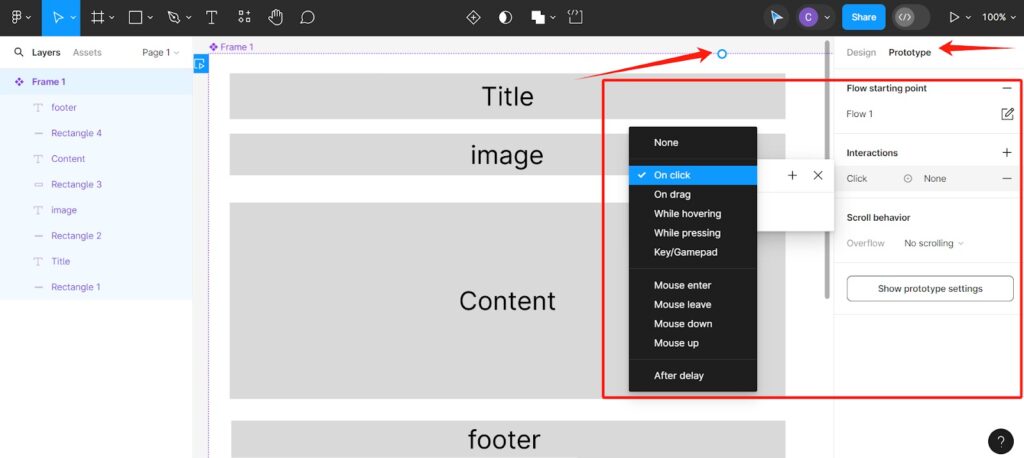Image resolution: width=1024 pixels, height=458 pixels.
Task: Click the dashed clip content icon
Action: [575, 18]
